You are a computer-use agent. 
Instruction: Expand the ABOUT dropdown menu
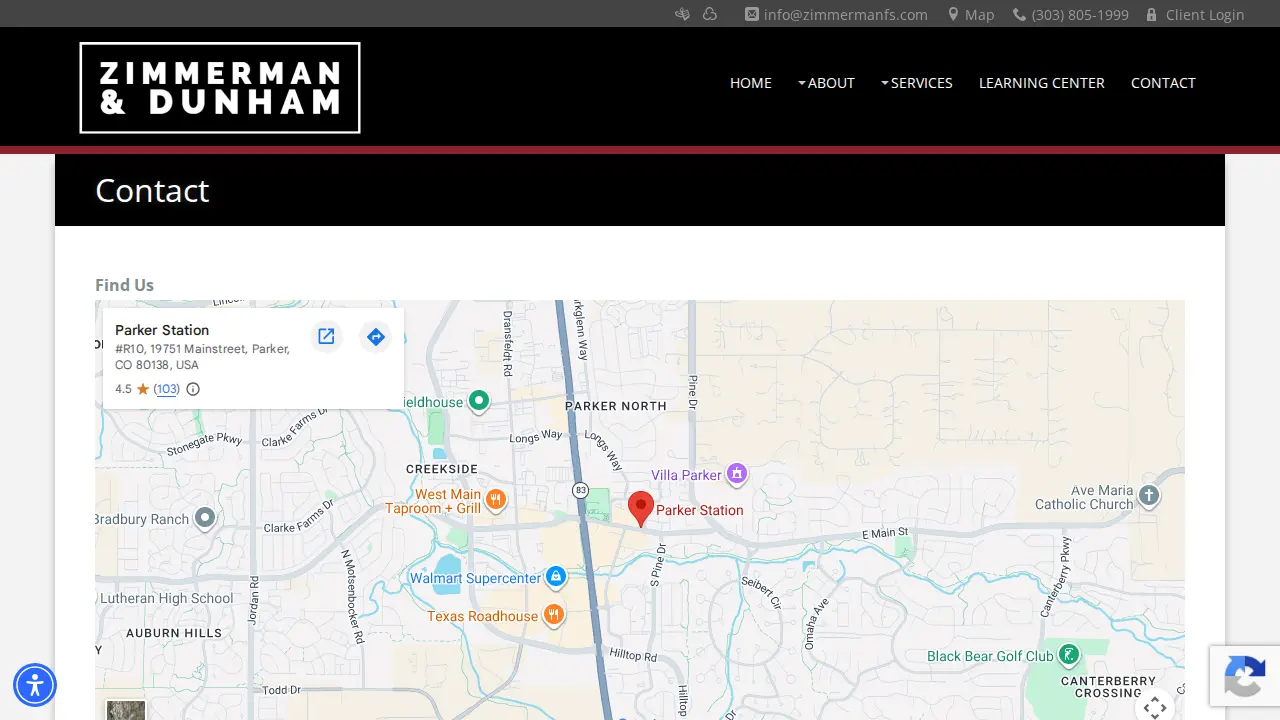point(826,83)
